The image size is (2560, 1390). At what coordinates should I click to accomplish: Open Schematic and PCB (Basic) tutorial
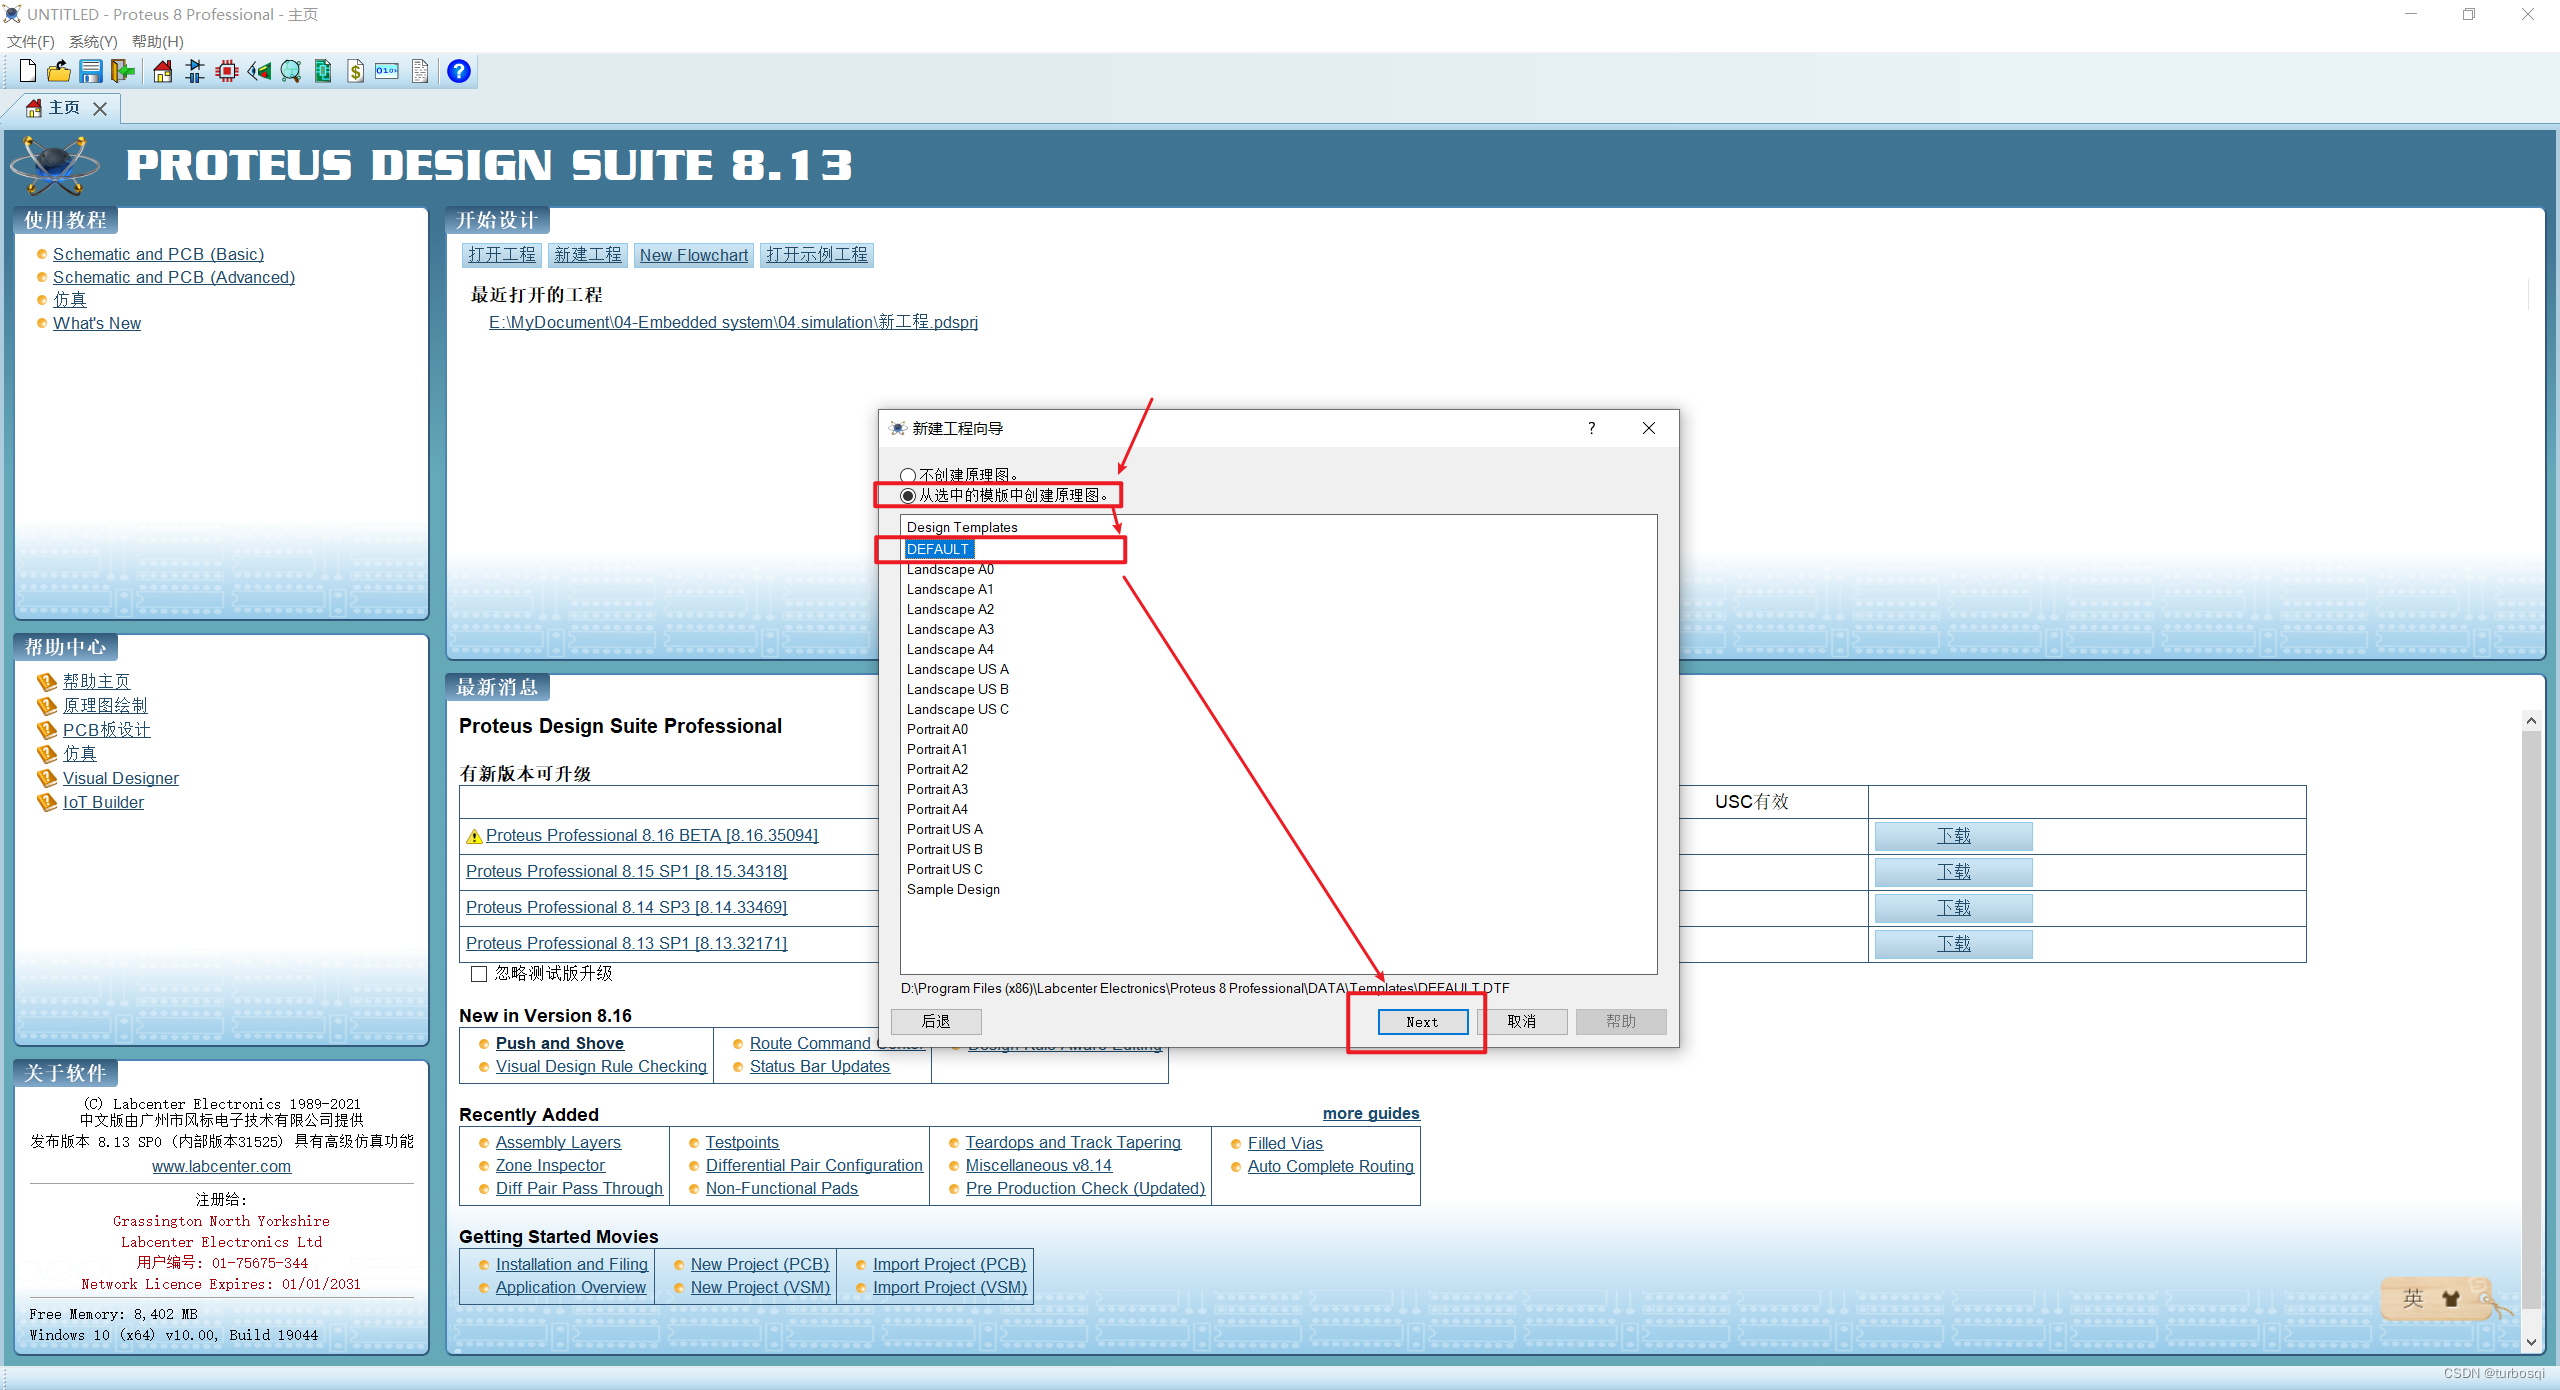(x=158, y=254)
